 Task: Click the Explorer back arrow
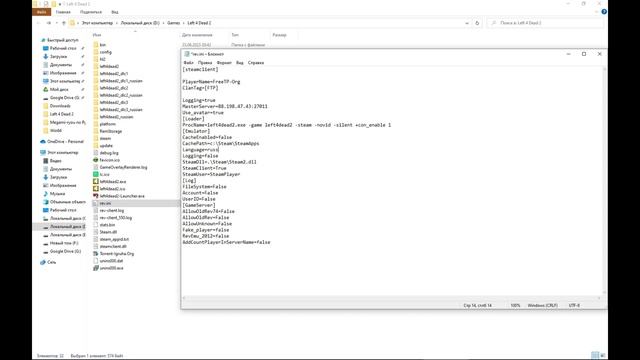coord(39,23)
